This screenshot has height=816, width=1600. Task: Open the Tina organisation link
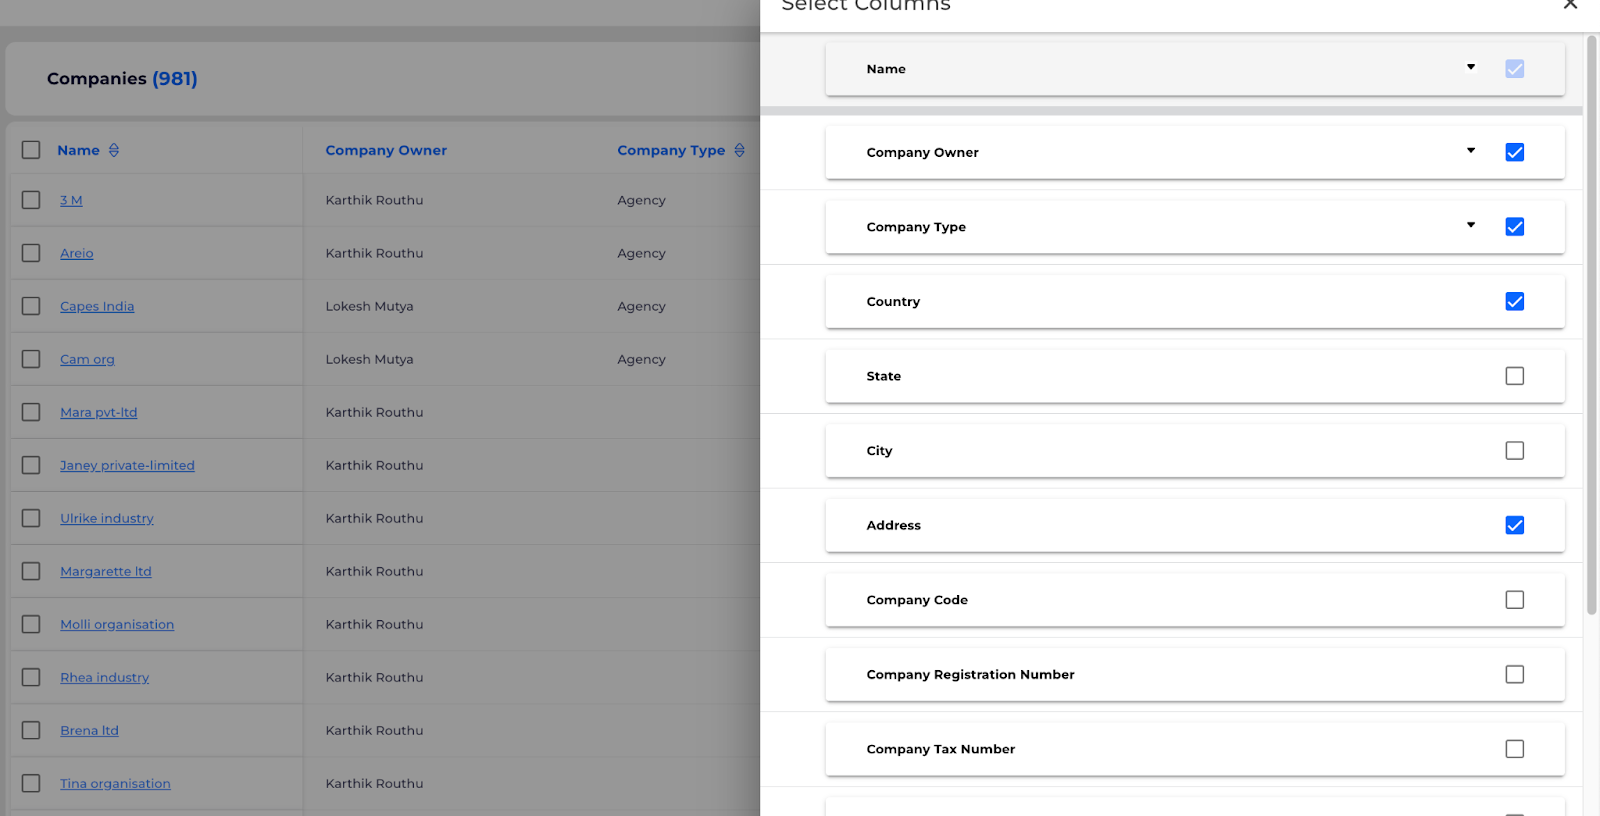(115, 783)
